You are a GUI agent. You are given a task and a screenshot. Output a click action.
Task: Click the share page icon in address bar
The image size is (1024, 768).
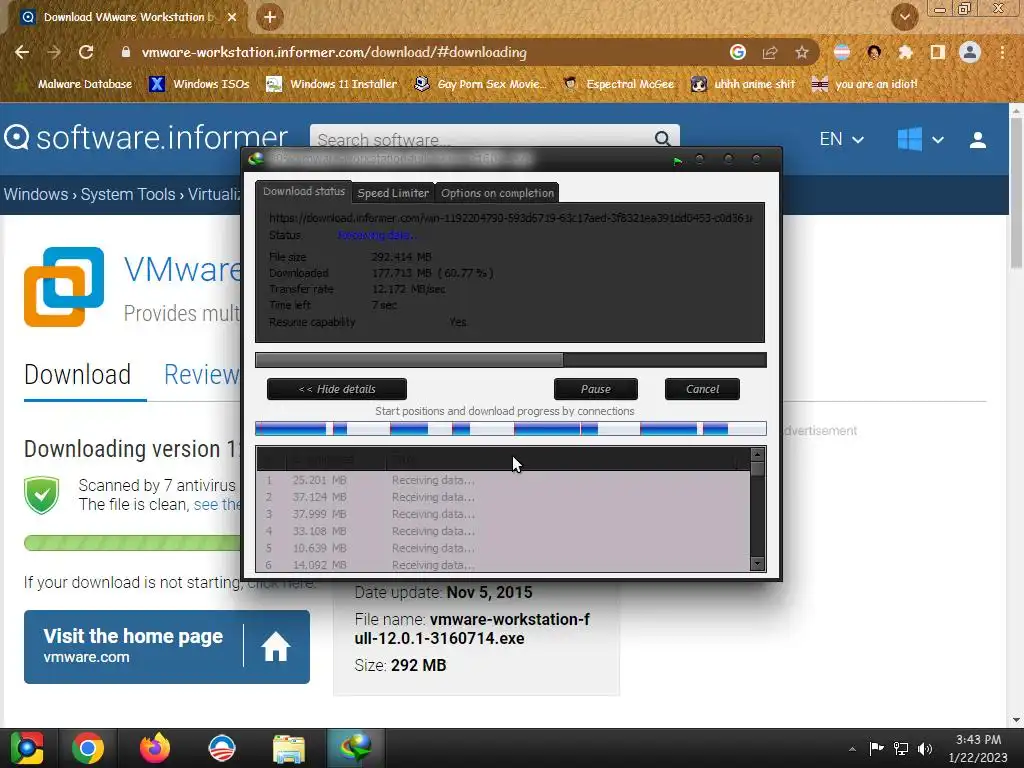point(770,52)
